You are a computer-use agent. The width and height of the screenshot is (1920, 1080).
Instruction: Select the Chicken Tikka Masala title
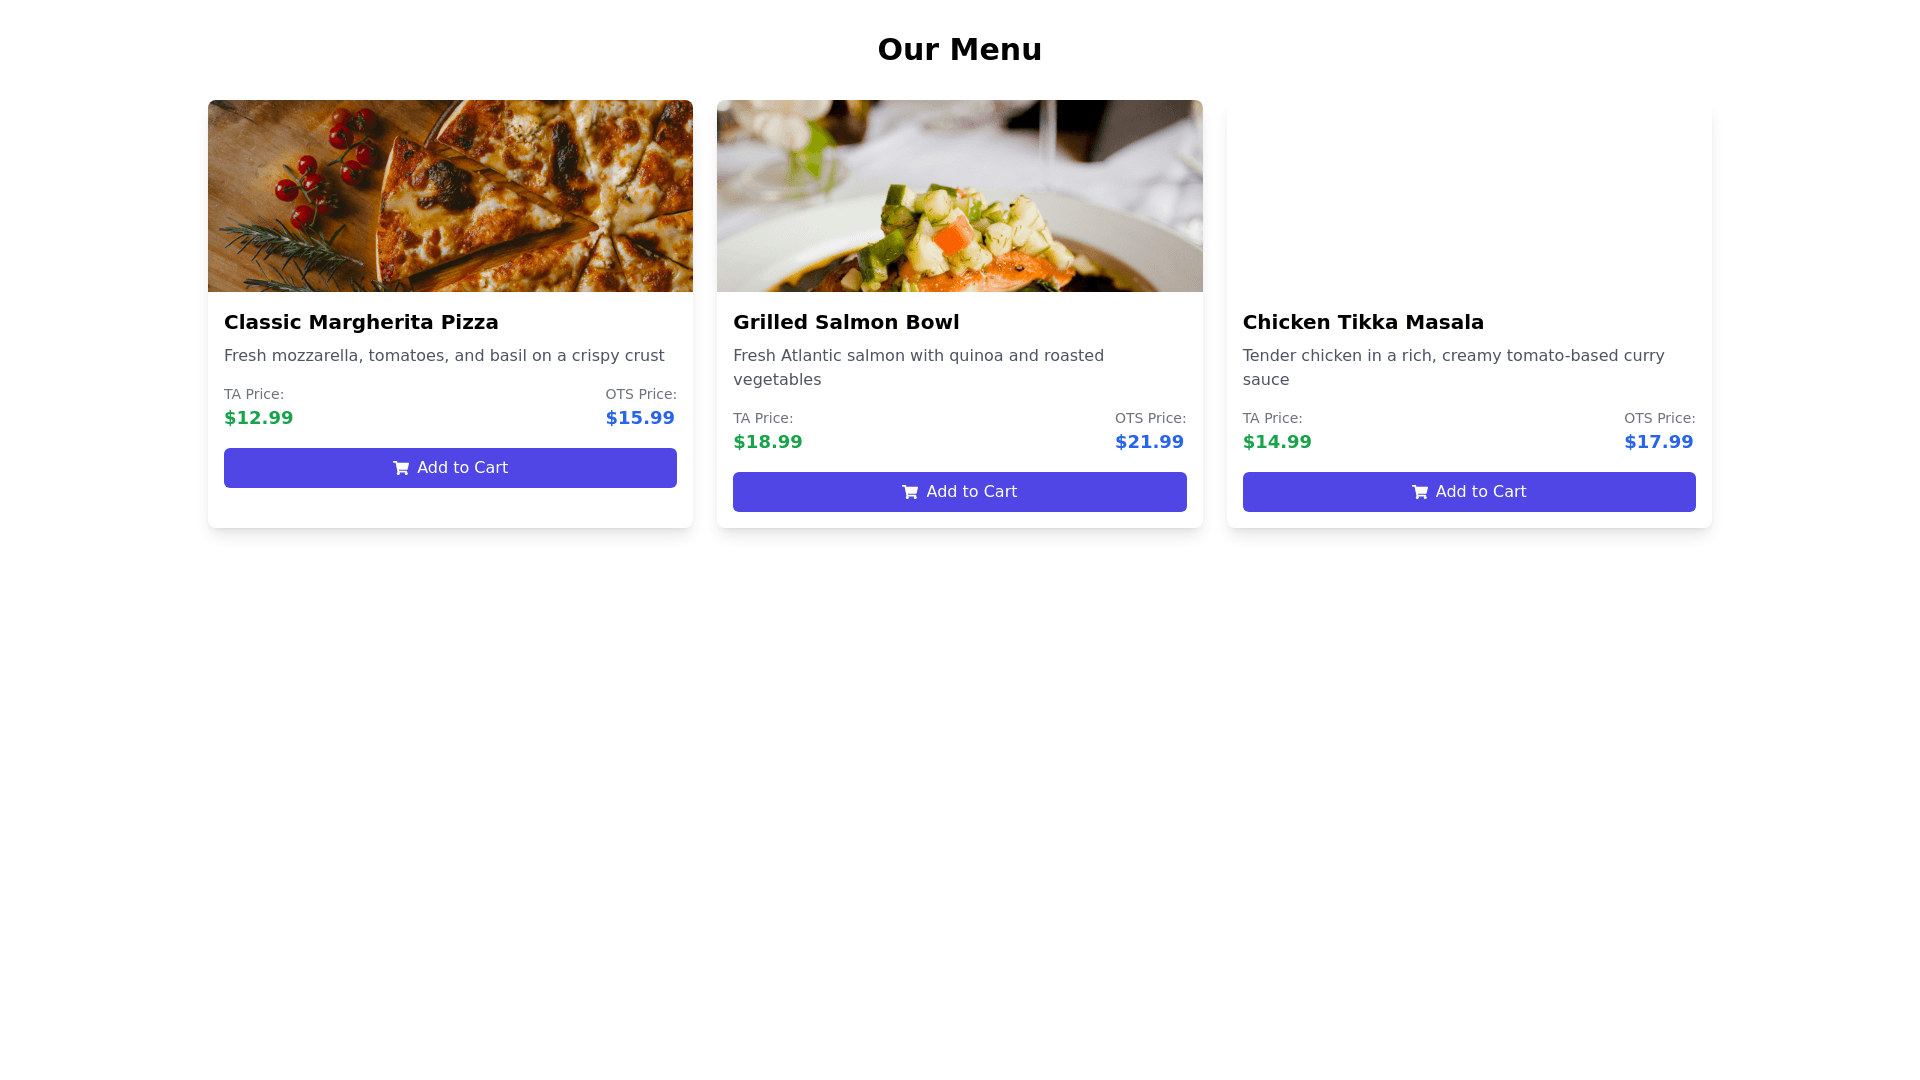click(1363, 322)
